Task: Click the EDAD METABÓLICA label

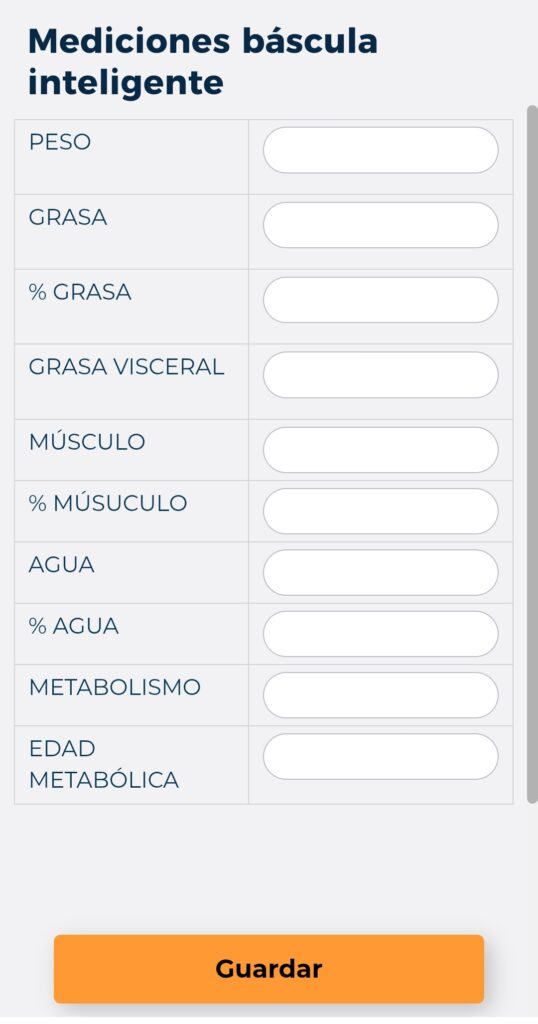Action: click(104, 764)
